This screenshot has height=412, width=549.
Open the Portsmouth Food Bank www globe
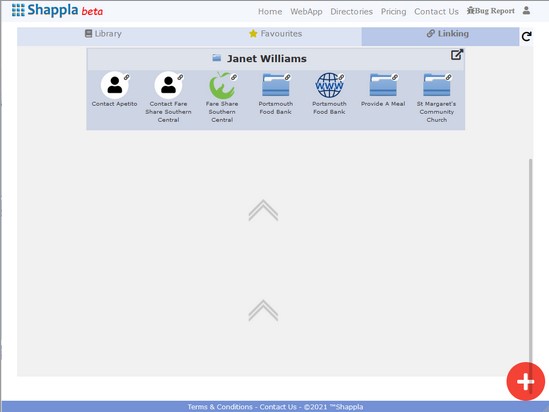pyautogui.click(x=329, y=85)
